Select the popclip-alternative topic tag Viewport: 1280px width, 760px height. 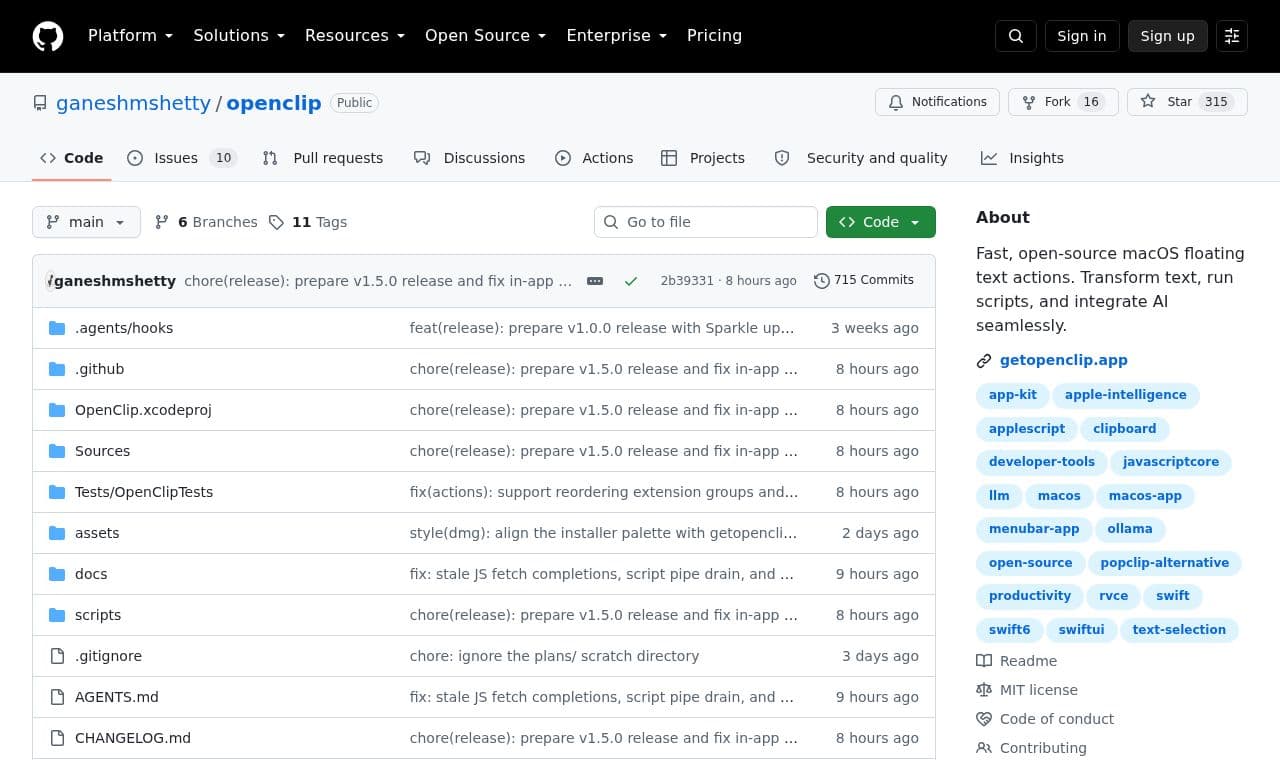(x=1165, y=563)
